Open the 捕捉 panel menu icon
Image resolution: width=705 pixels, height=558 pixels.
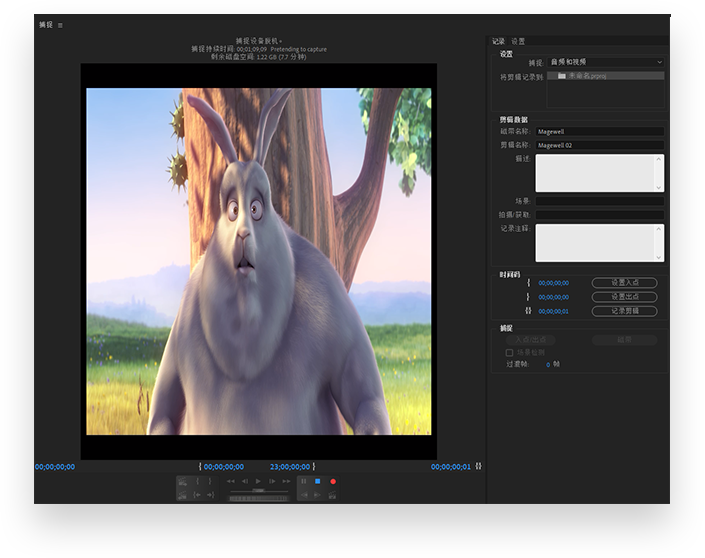click(x=60, y=26)
